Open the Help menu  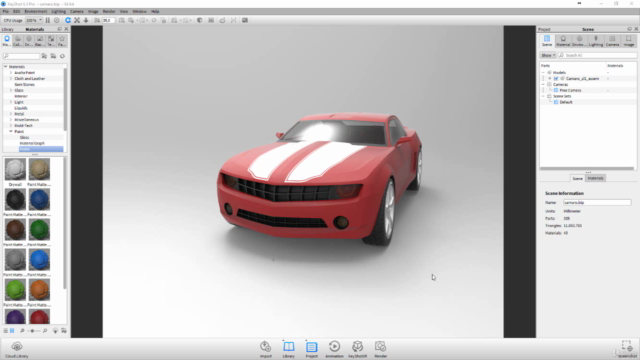coord(155,11)
